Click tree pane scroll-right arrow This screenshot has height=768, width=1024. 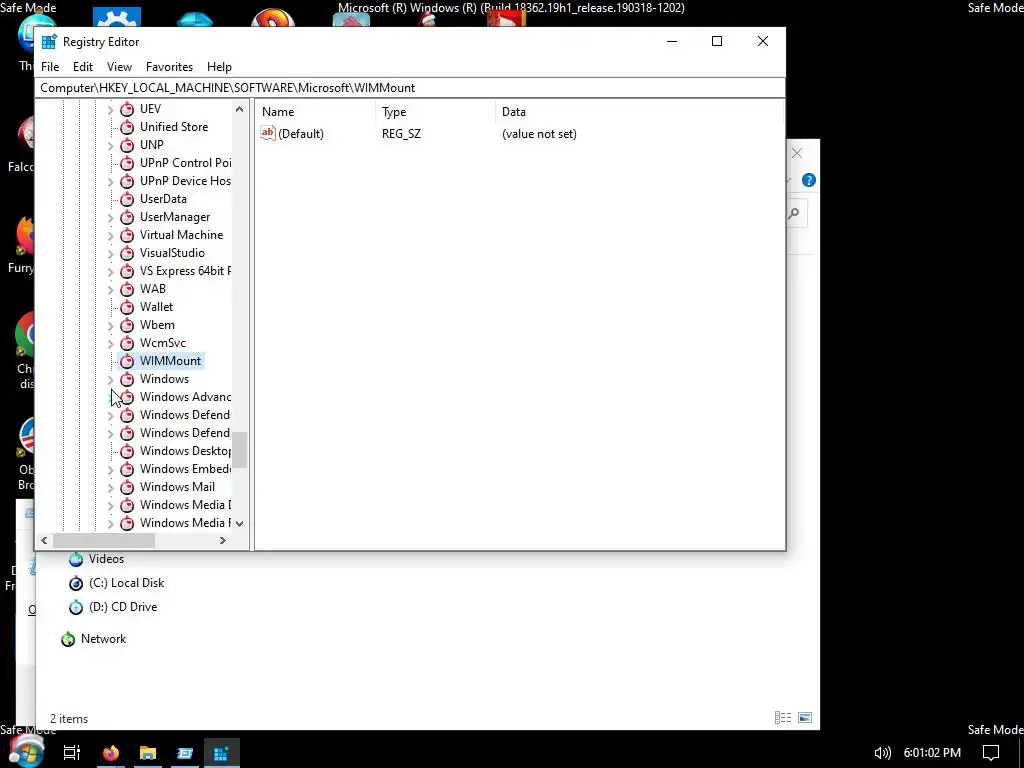click(x=223, y=541)
